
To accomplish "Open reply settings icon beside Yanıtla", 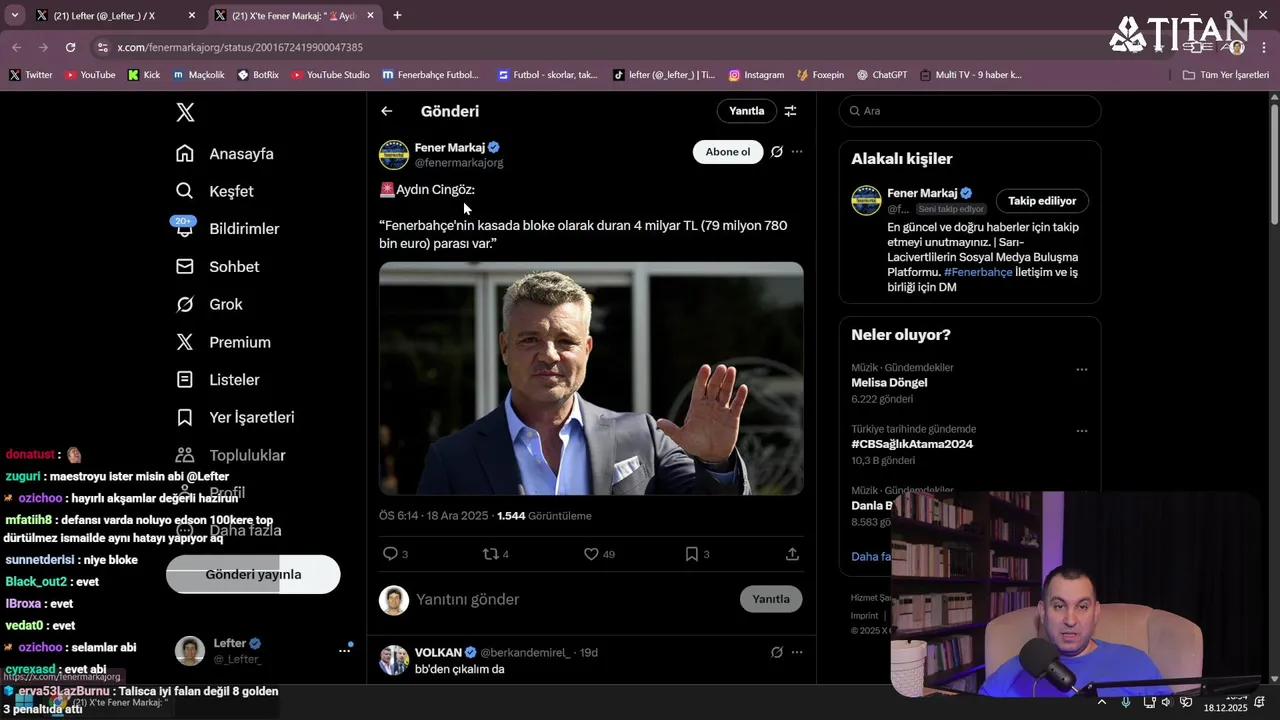I will 790,111.
